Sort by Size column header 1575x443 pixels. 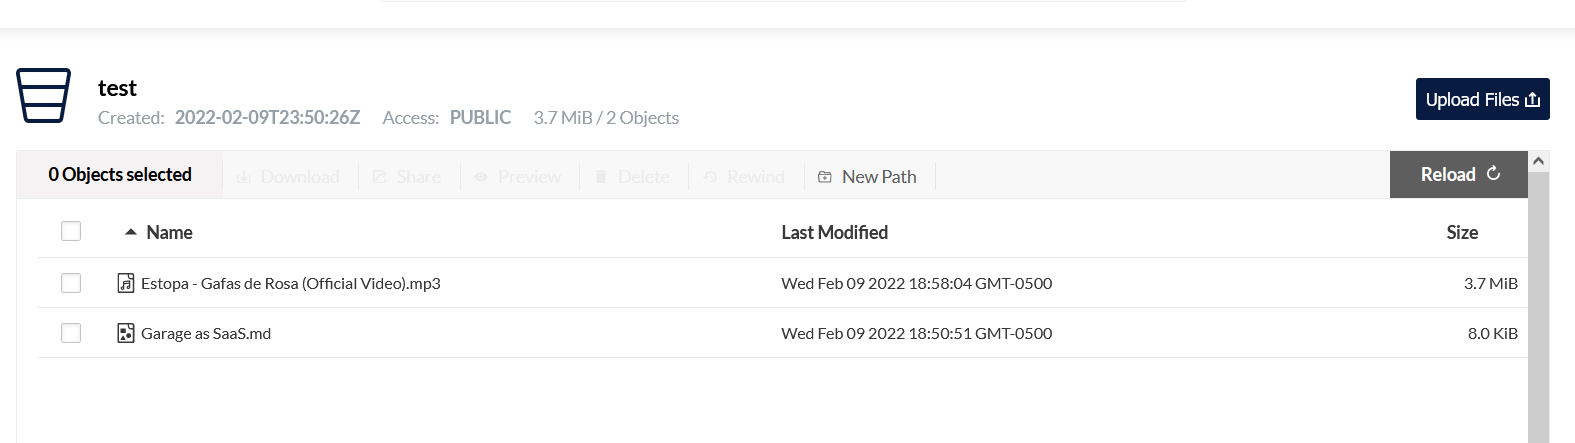(x=1462, y=232)
